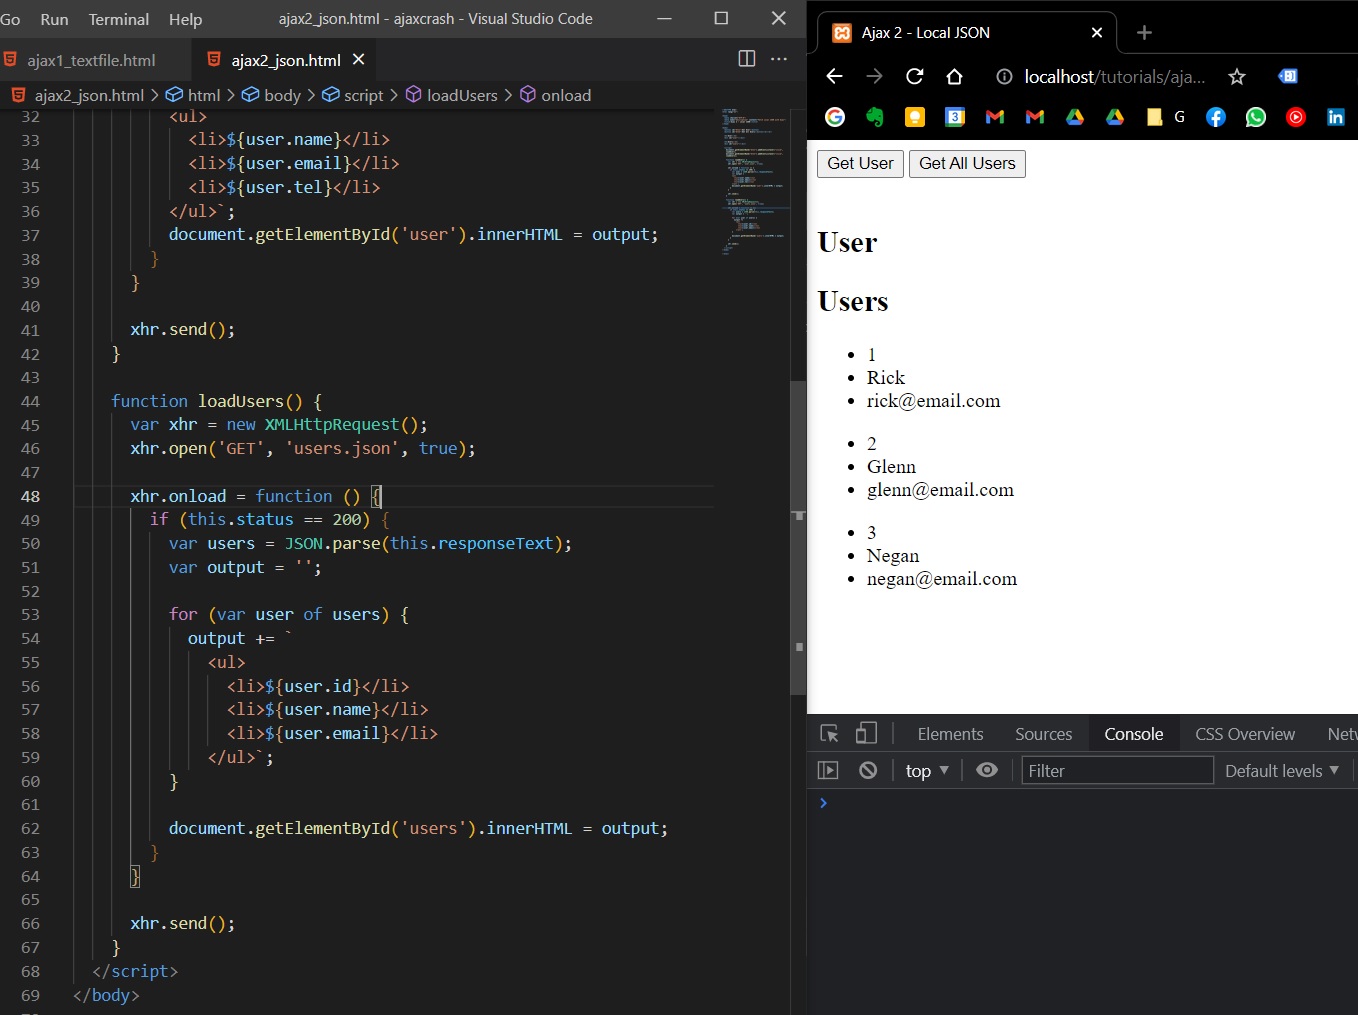Open VS Code's More Actions ellipsis
Image resolution: width=1358 pixels, height=1015 pixels.
click(779, 59)
